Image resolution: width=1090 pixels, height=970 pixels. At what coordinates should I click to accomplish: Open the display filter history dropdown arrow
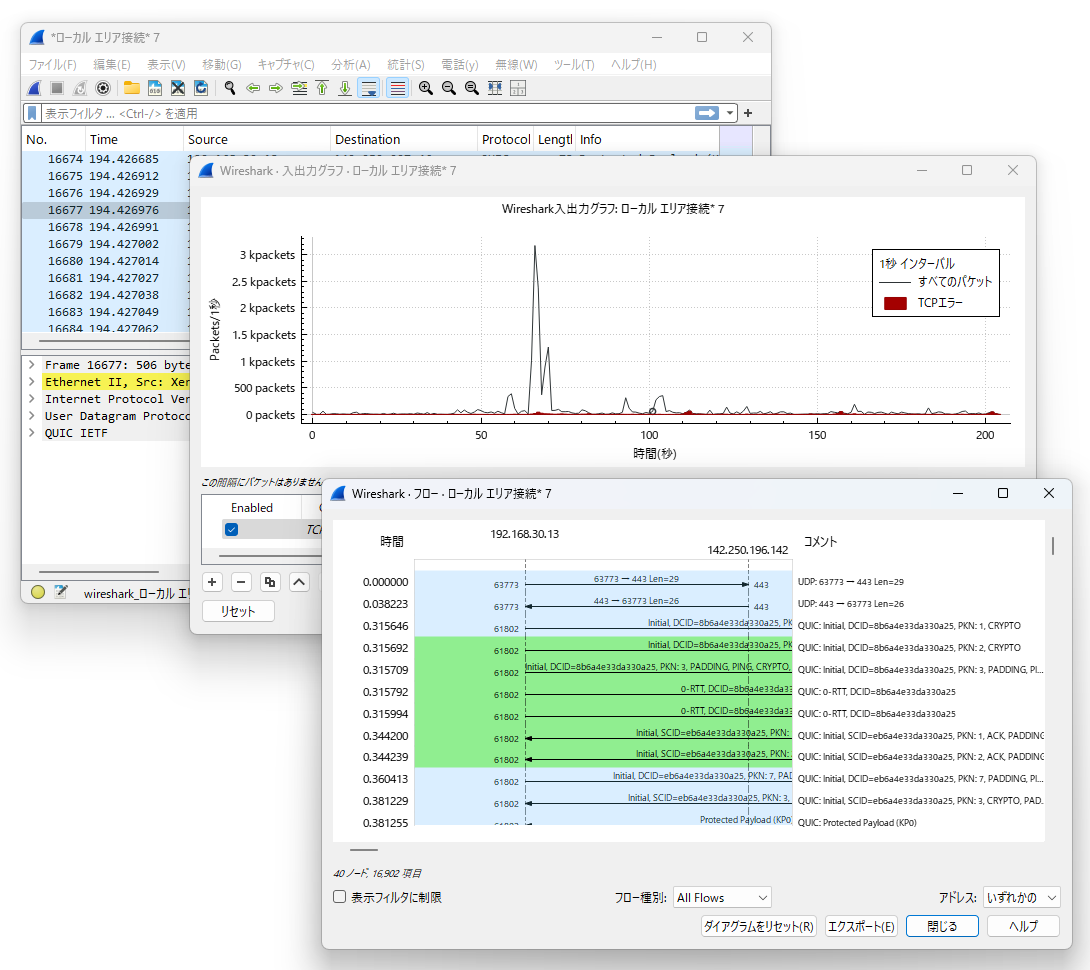pyautogui.click(x=729, y=113)
